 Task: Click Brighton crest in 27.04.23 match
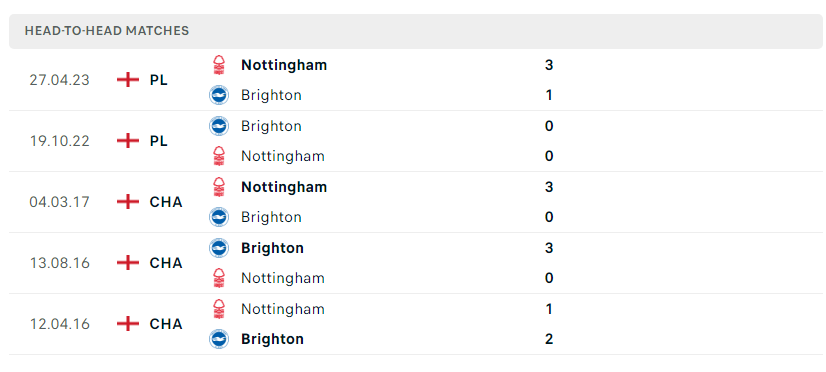219,95
